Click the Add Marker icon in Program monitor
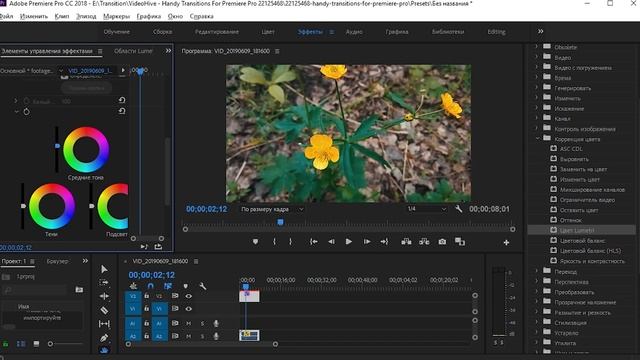This screenshot has width=640, height=360. coord(255,242)
